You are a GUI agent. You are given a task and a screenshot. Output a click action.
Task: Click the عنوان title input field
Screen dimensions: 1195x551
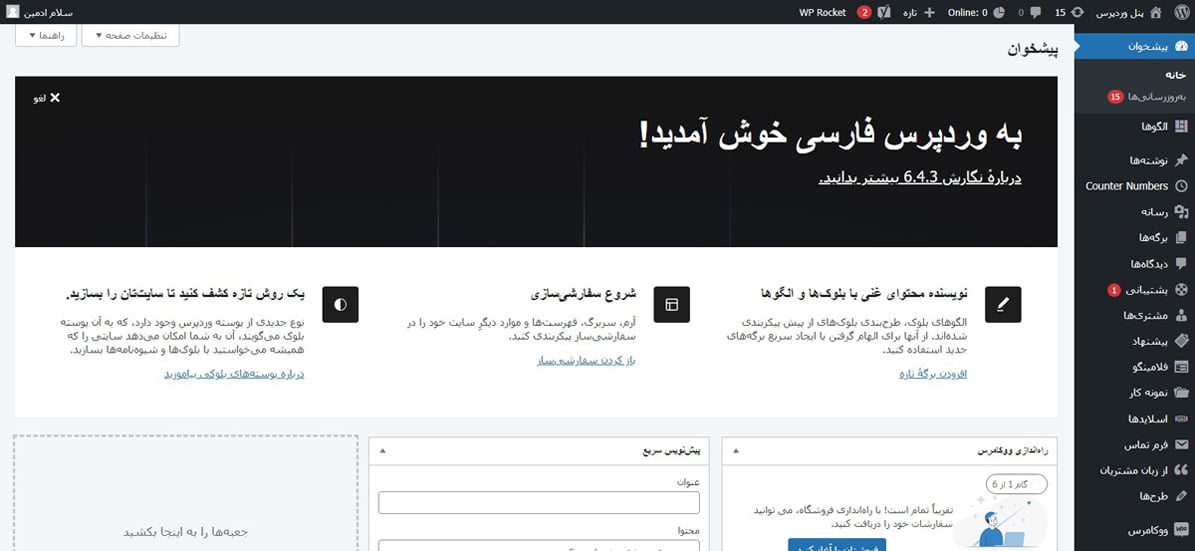(539, 503)
